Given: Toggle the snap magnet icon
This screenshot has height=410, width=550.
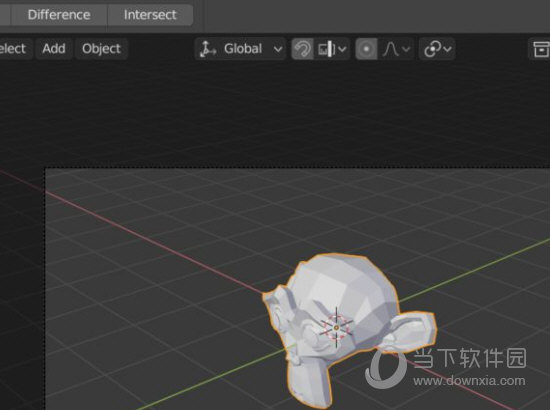Looking at the screenshot, I should [302, 49].
